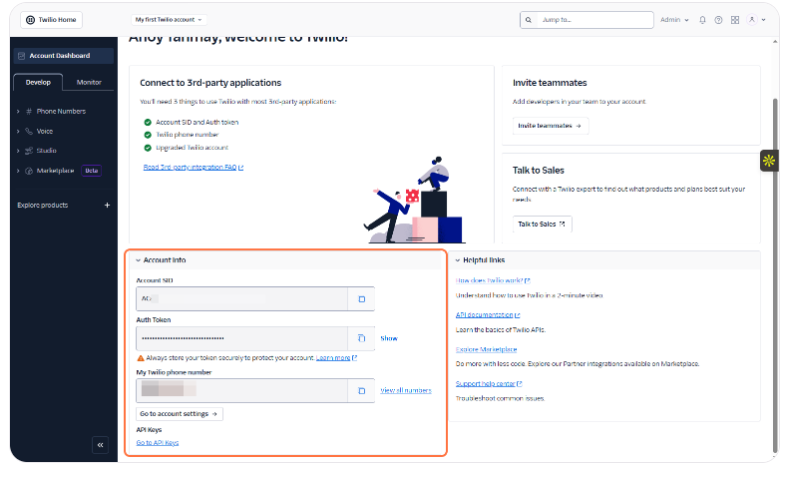Open the View all numbers link
Viewport: 793px width, 499px height.
tap(406, 390)
